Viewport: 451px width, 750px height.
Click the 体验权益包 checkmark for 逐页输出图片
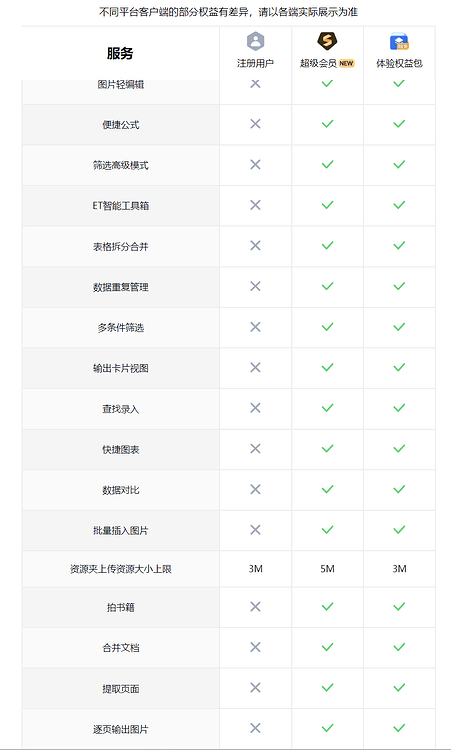click(399, 728)
